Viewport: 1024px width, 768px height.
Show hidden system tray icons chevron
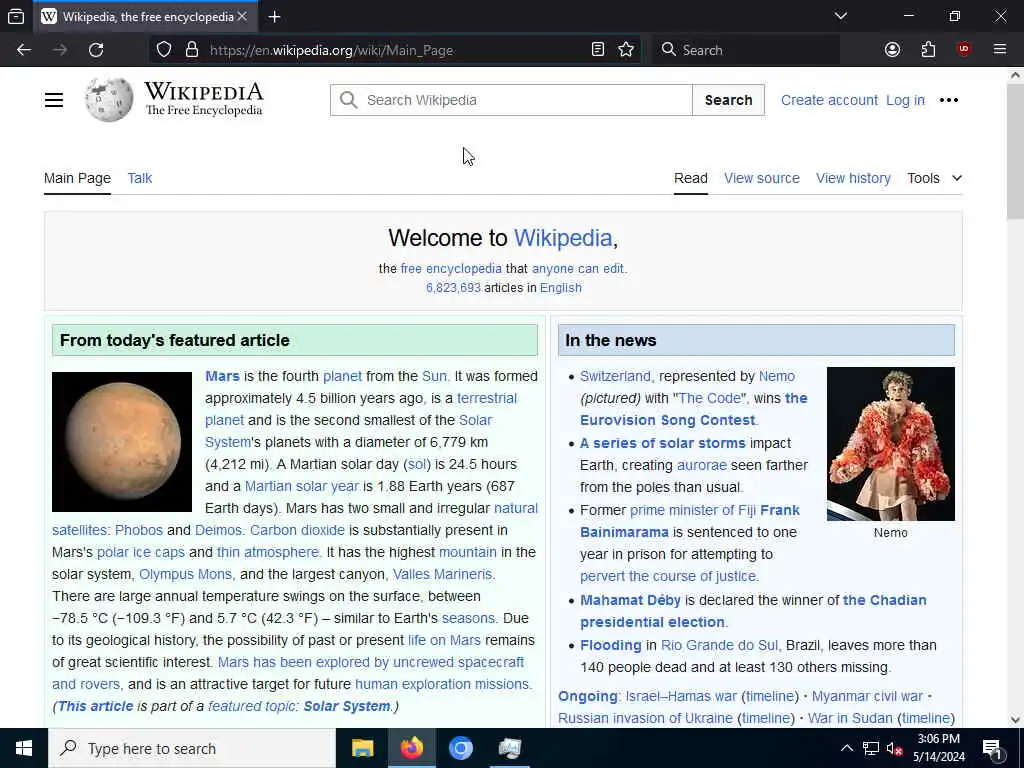pyautogui.click(x=846, y=748)
